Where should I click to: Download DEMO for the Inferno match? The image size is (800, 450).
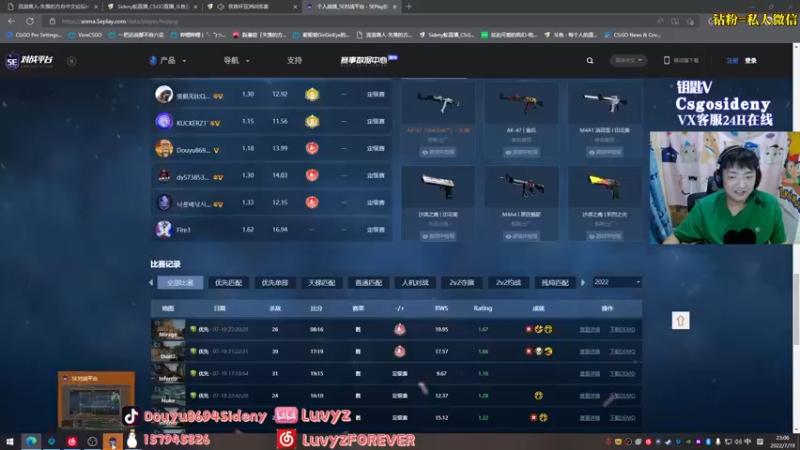(x=622, y=373)
